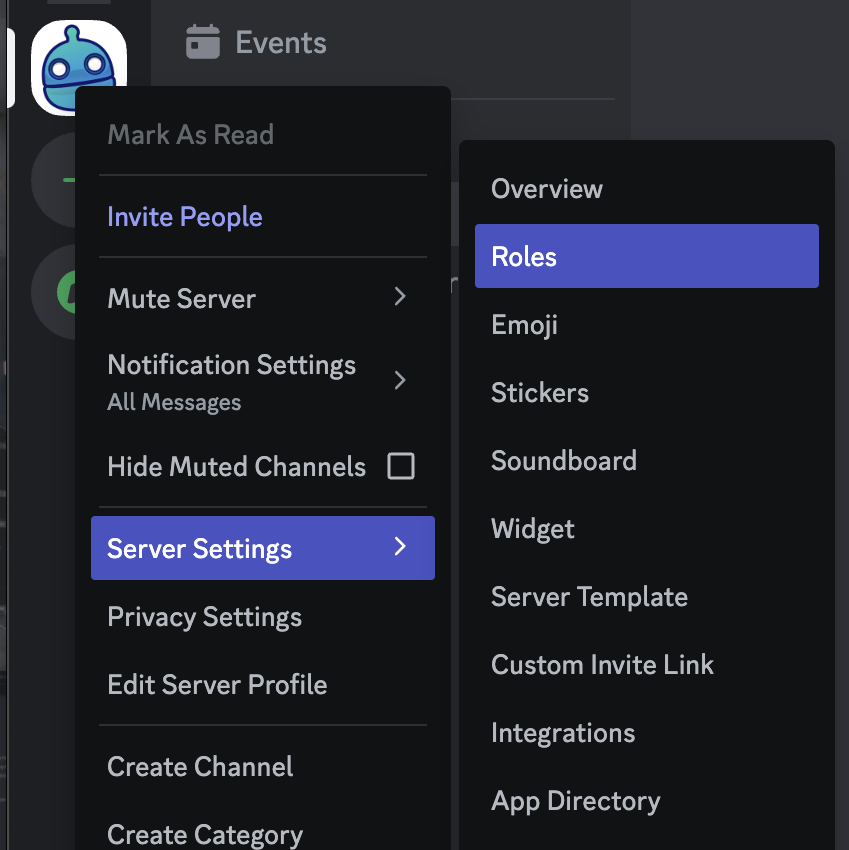Open the Events calendar icon

pyautogui.click(x=203, y=42)
